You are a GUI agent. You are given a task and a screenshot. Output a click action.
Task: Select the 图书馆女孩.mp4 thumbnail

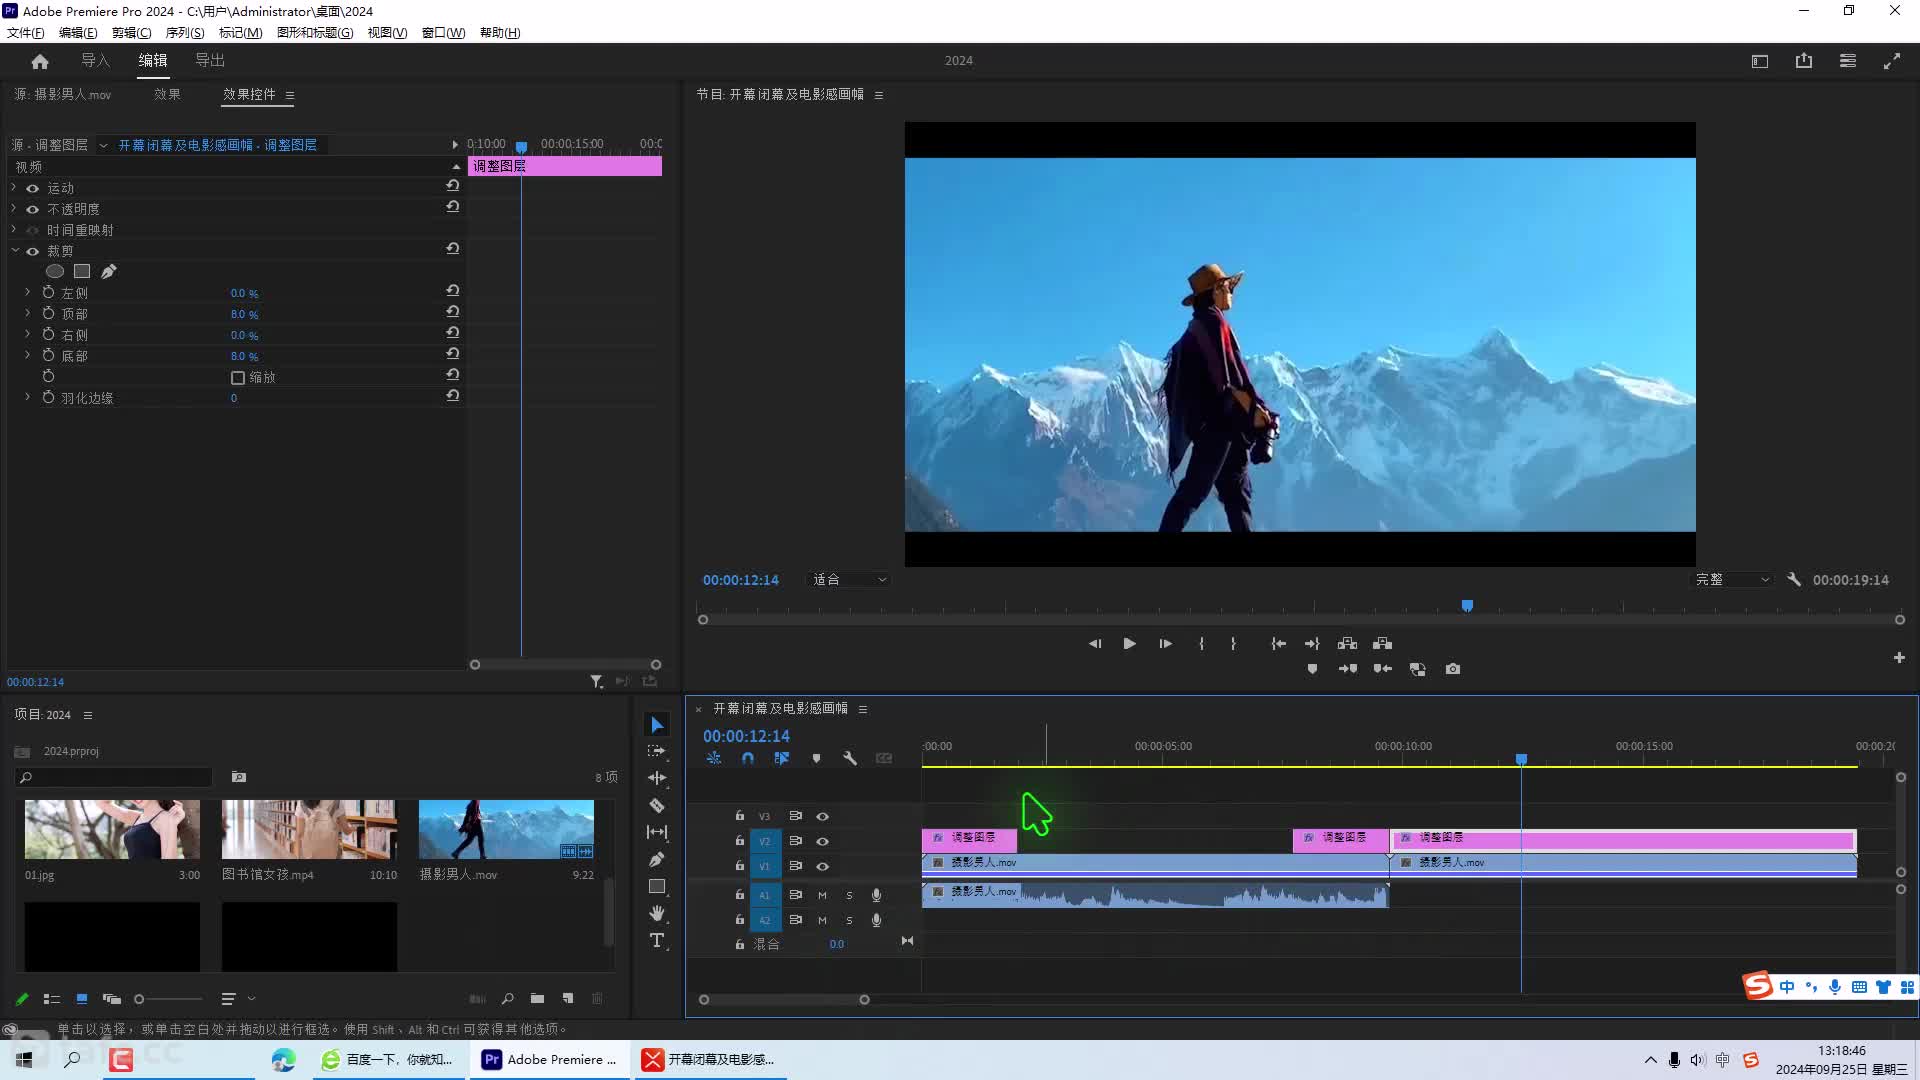coord(309,829)
